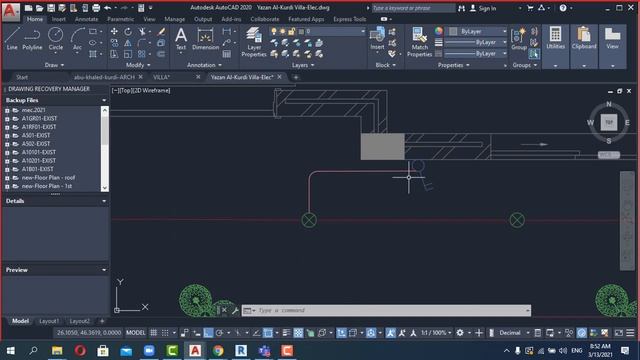Click the search keyword or phrase box

tap(413, 8)
